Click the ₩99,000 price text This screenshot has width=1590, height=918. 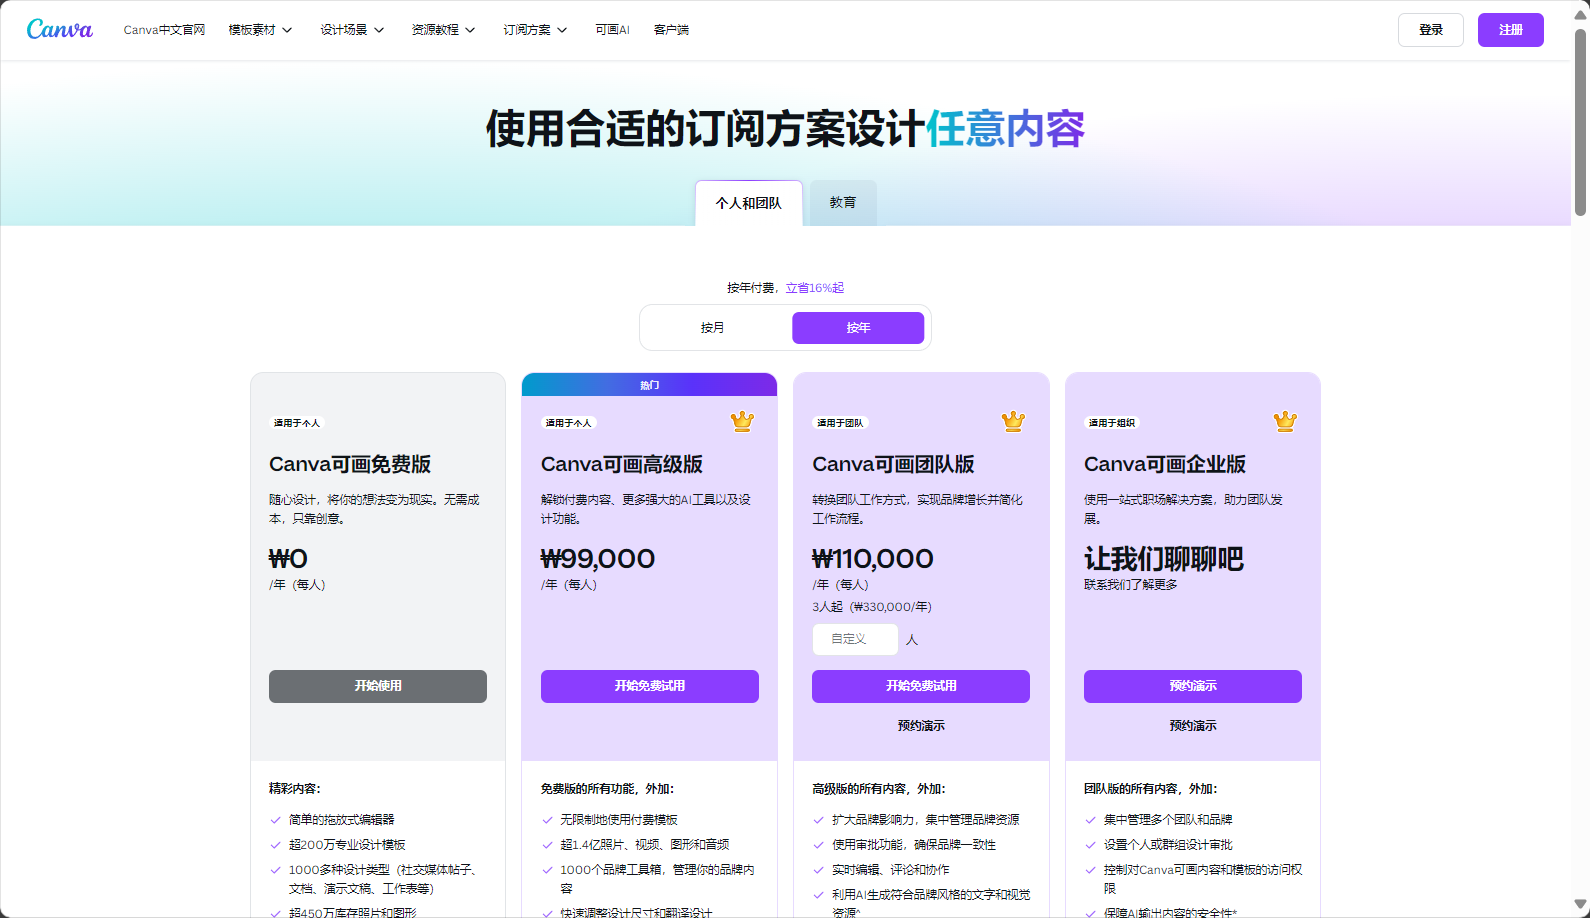[598, 559]
